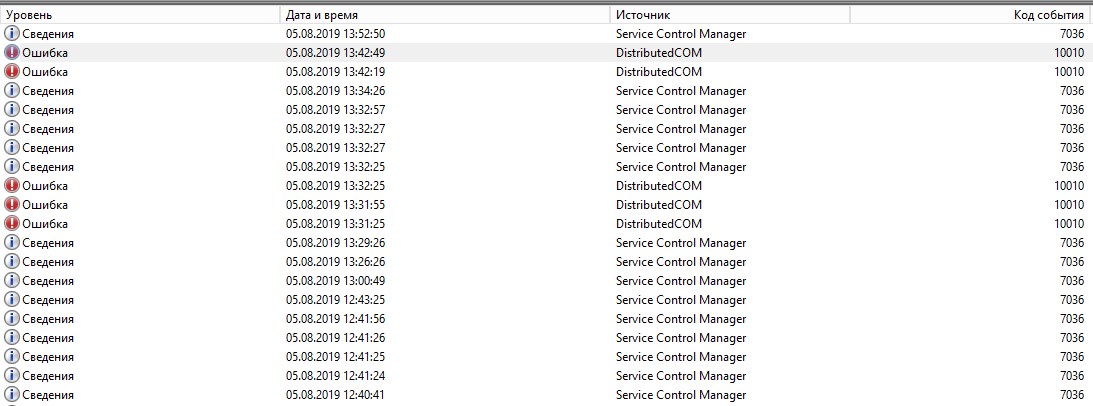1093x406 pixels.
Task: Sort by the Уровень column header
Action: click(140, 15)
